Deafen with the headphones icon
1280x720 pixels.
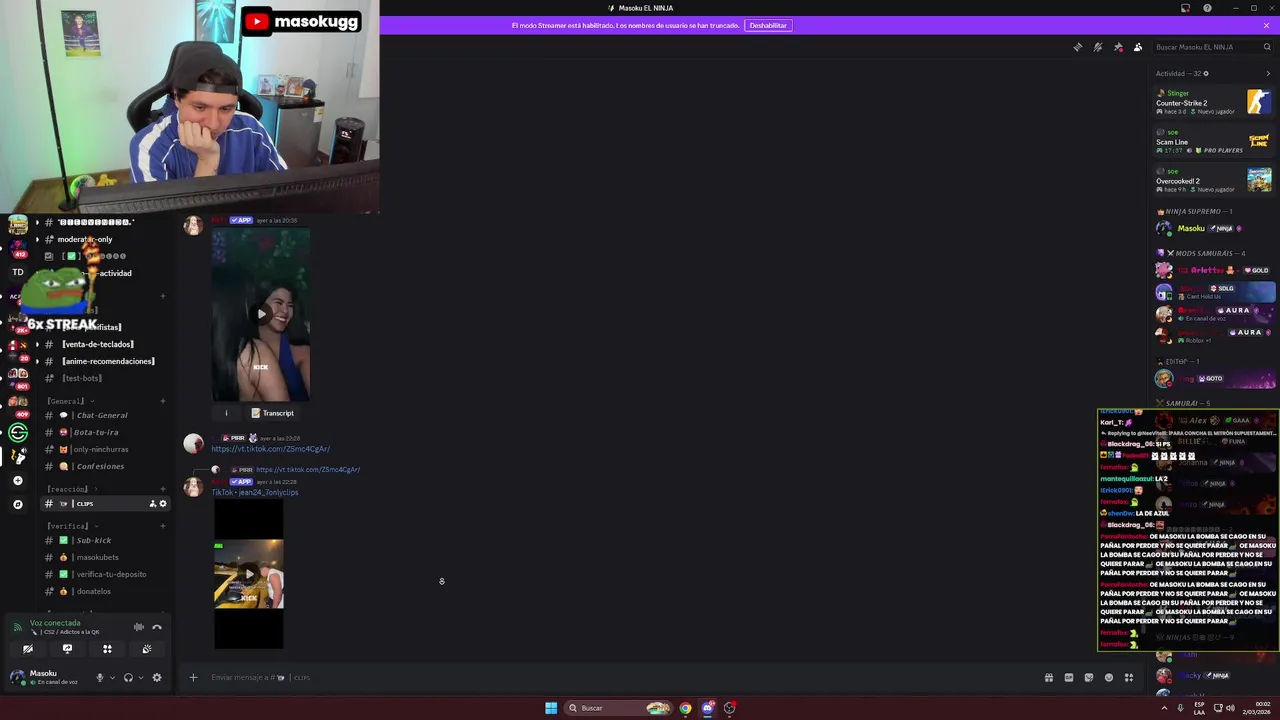pyautogui.click(x=128, y=677)
